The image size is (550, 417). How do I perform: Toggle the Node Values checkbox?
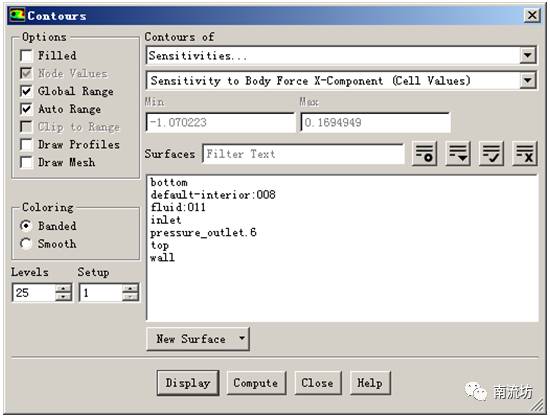coord(27,73)
